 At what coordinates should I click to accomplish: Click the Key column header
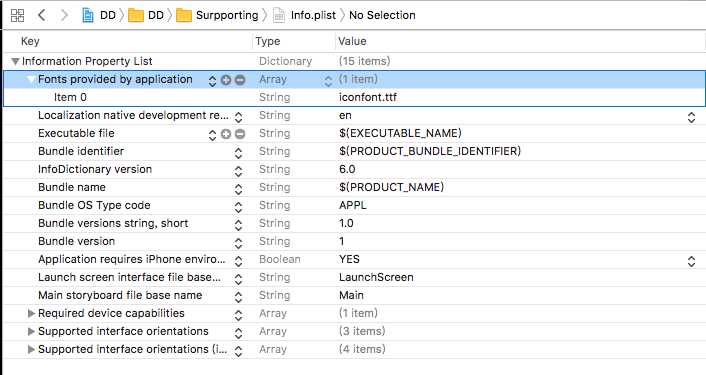tap(30, 41)
